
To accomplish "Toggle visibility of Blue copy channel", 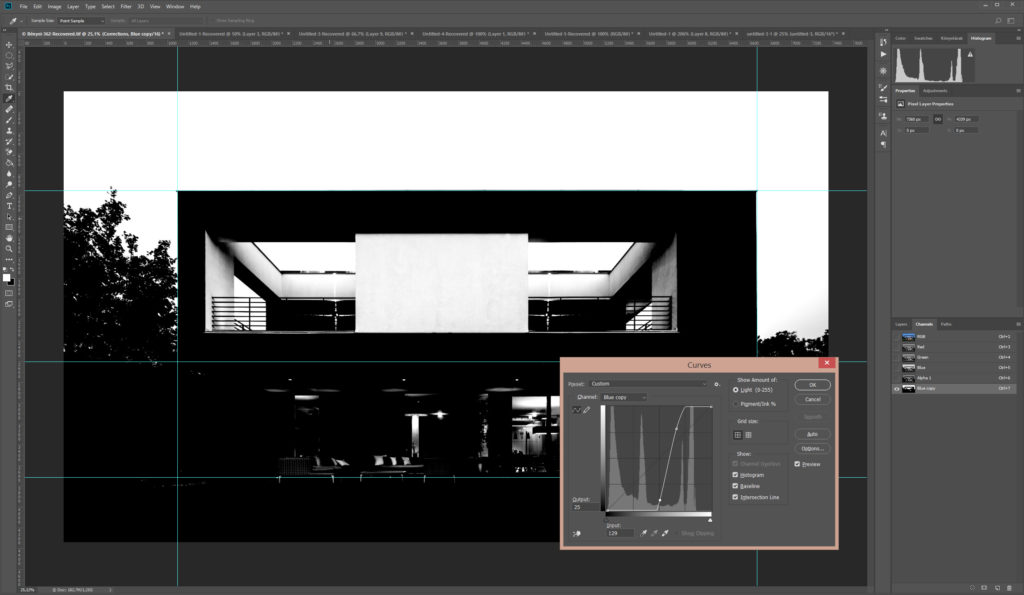I will pyautogui.click(x=897, y=389).
